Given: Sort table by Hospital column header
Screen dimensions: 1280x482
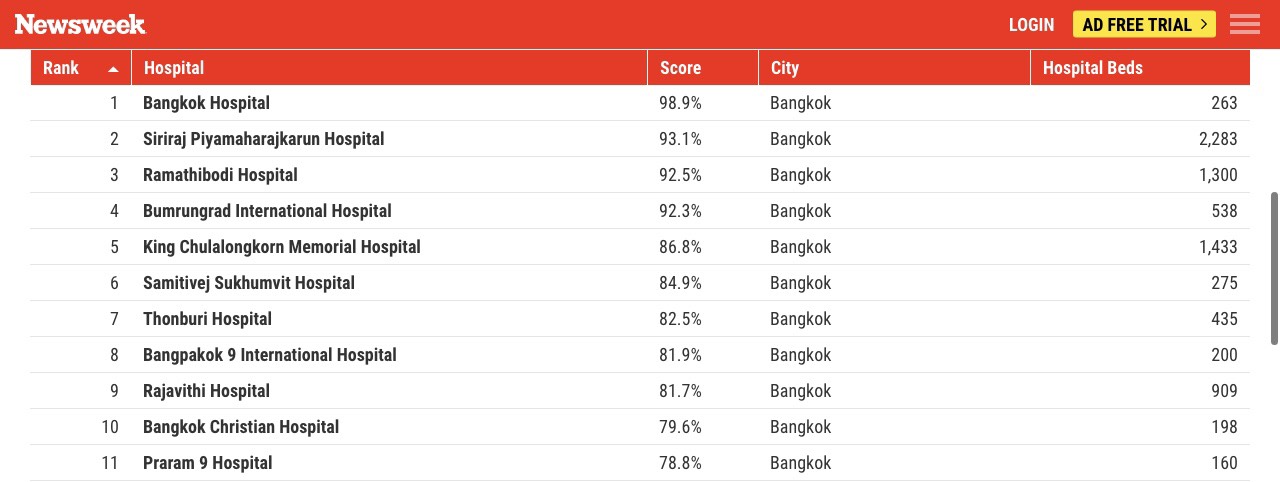Looking at the screenshot, I should pos(174,68).
